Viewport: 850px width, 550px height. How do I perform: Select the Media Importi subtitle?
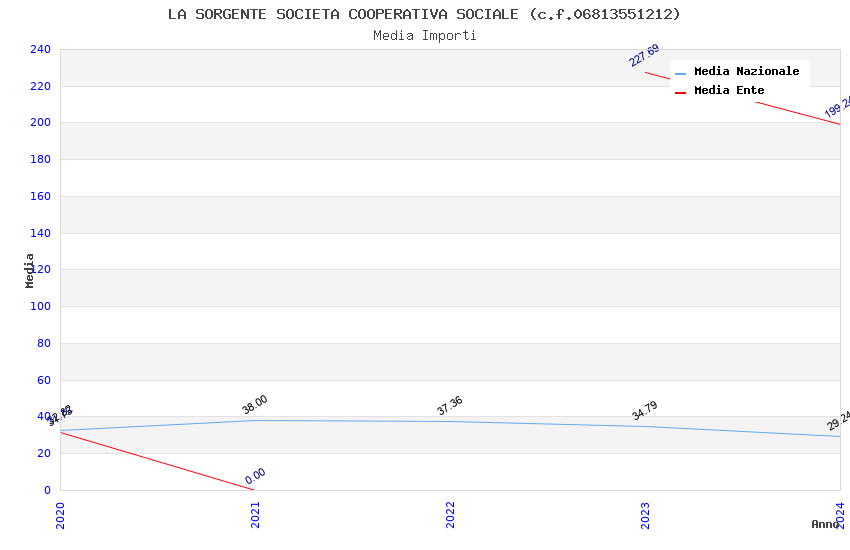[x=424, y=36]
